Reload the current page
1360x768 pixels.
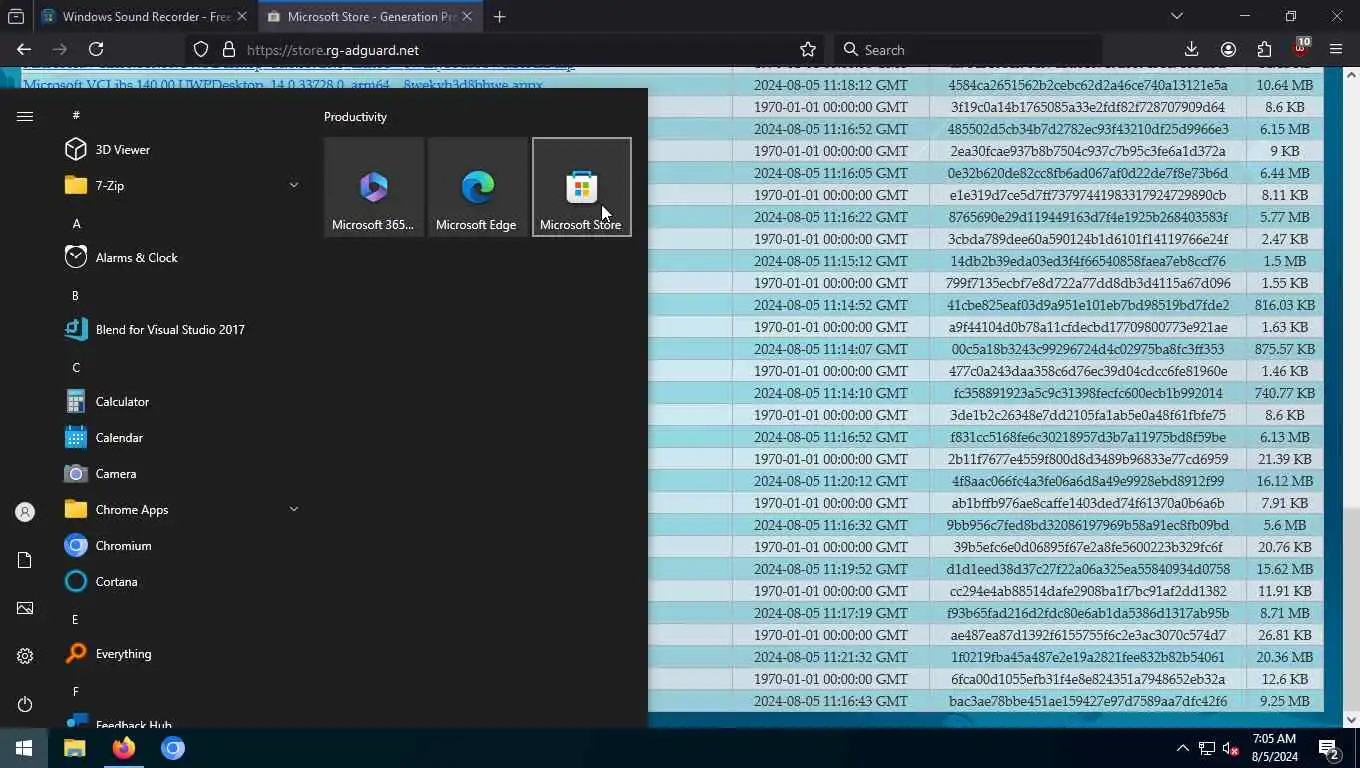tap(96, 49)
